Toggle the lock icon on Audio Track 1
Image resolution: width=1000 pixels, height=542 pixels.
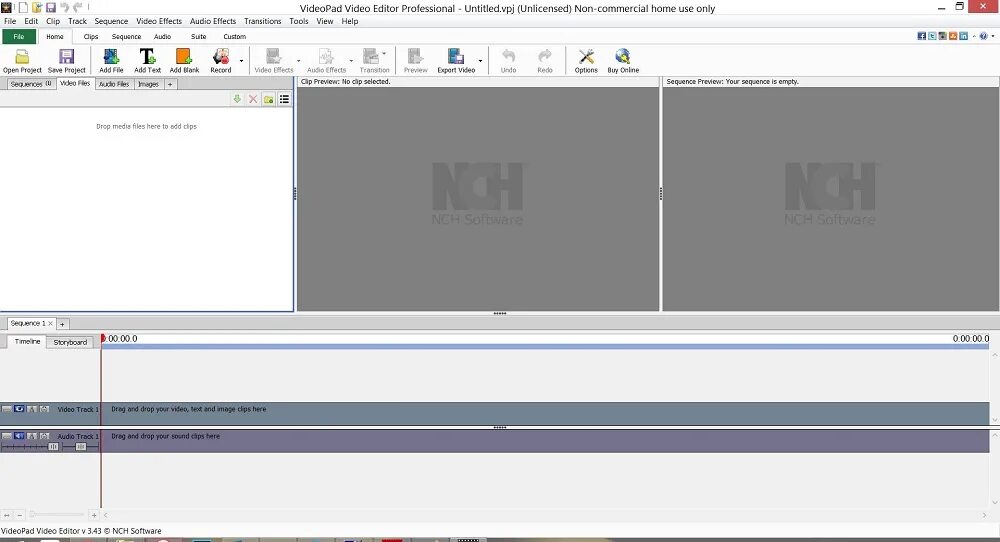(32, 436)
